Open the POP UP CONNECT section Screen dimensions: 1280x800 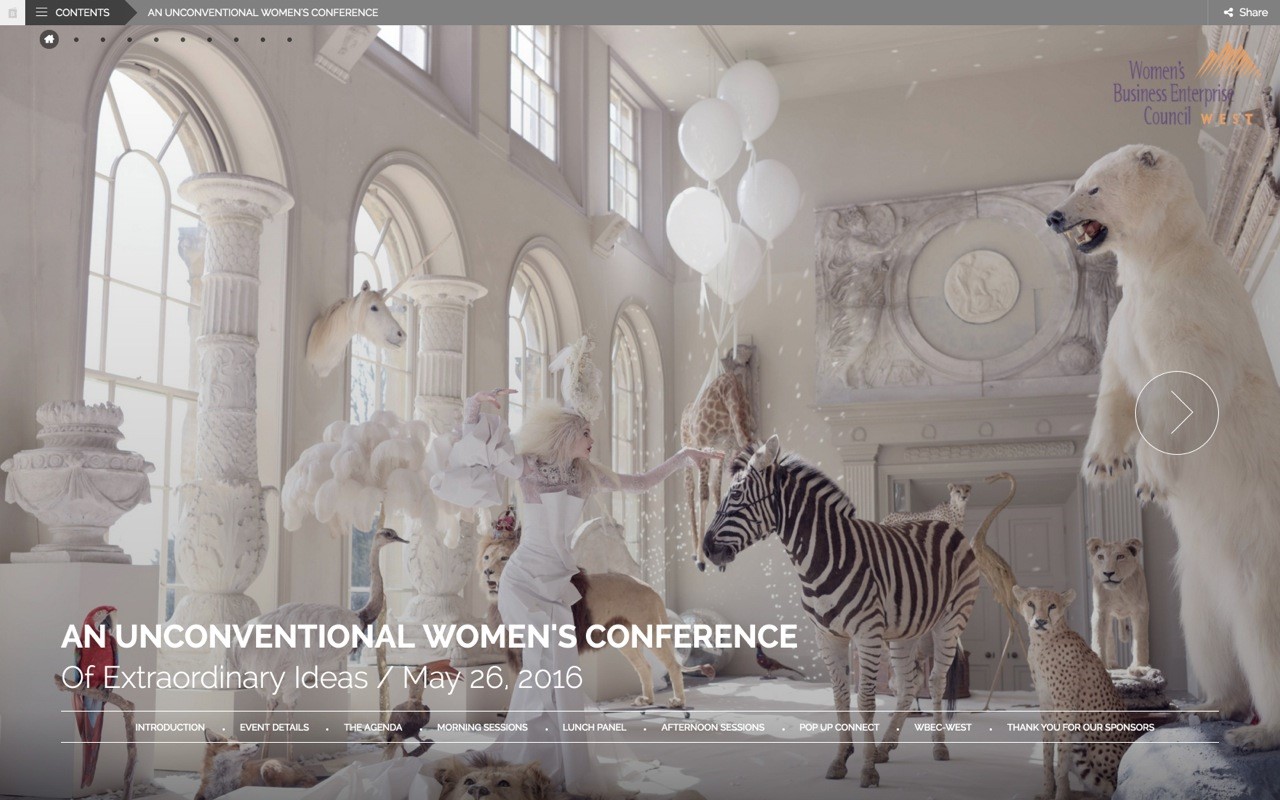[x=839, y=727]
